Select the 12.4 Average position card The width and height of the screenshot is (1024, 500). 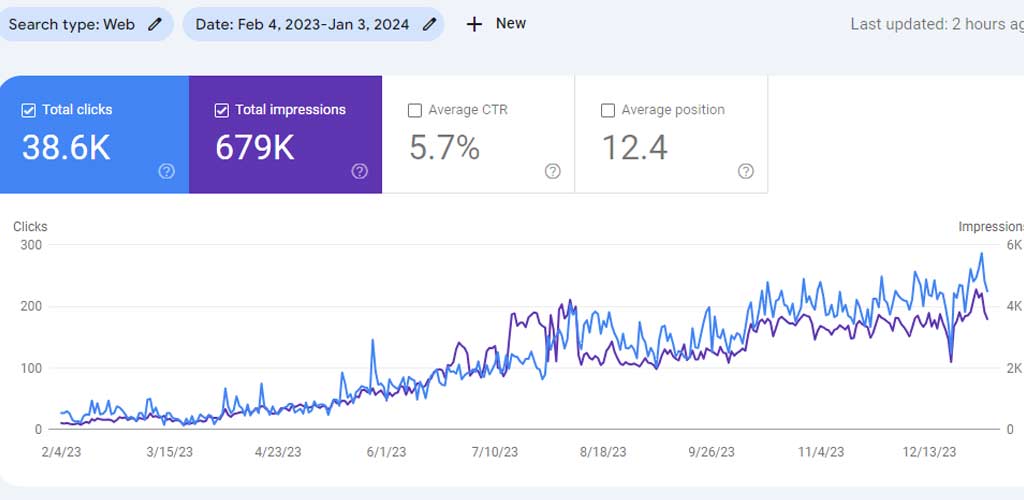click(671, 134)
